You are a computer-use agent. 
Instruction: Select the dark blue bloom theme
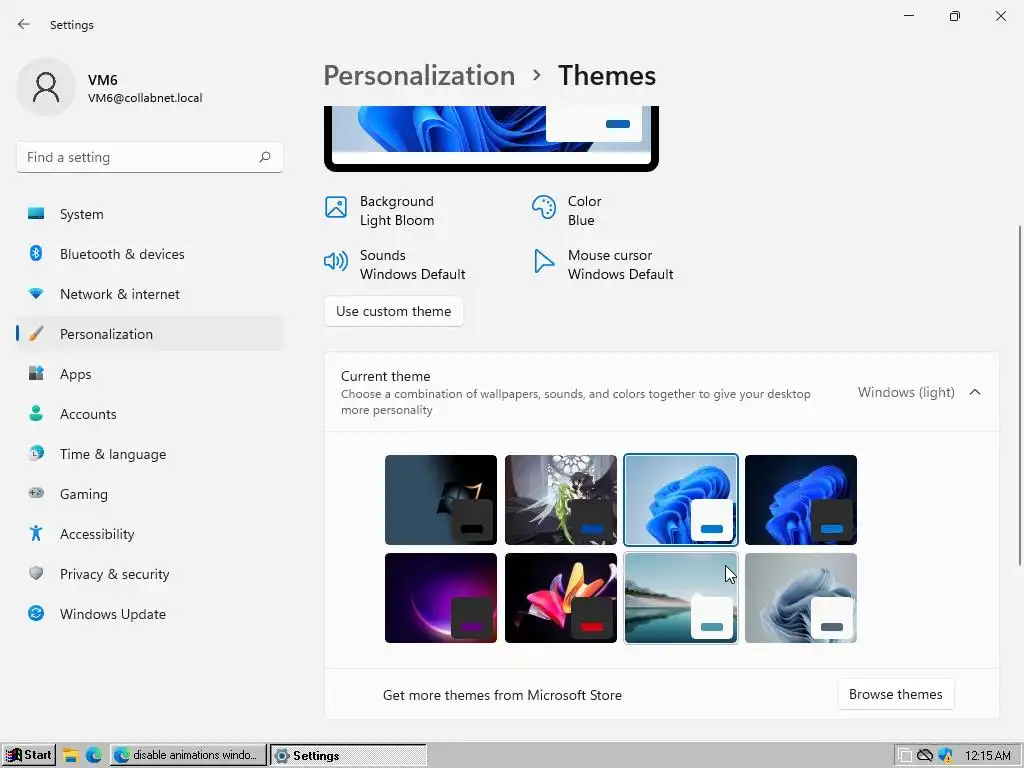click(801, 500)
